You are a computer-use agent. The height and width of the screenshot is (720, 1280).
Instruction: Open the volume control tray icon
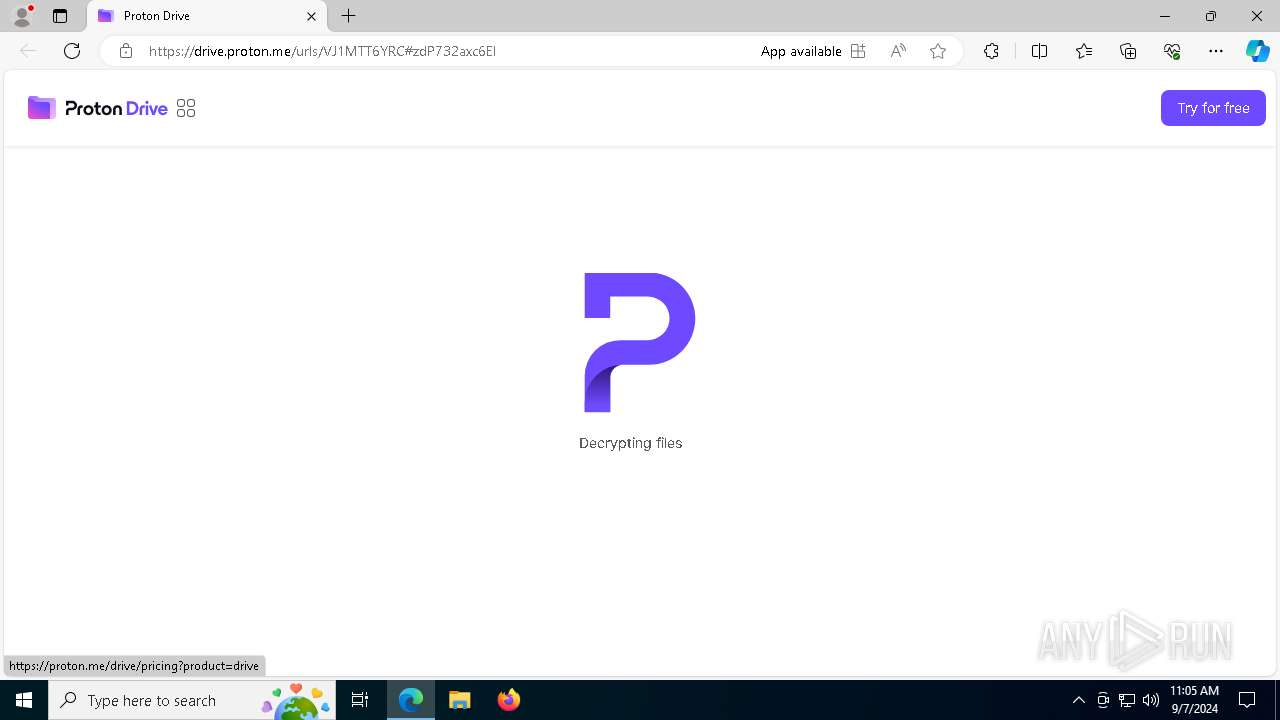(1151, 700)
